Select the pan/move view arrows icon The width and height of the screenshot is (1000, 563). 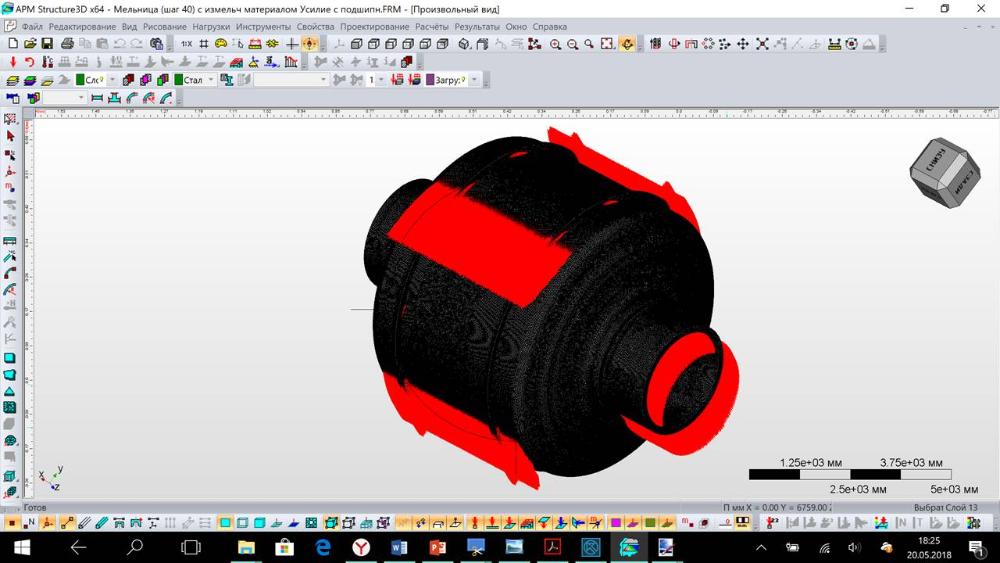[743, 44]
